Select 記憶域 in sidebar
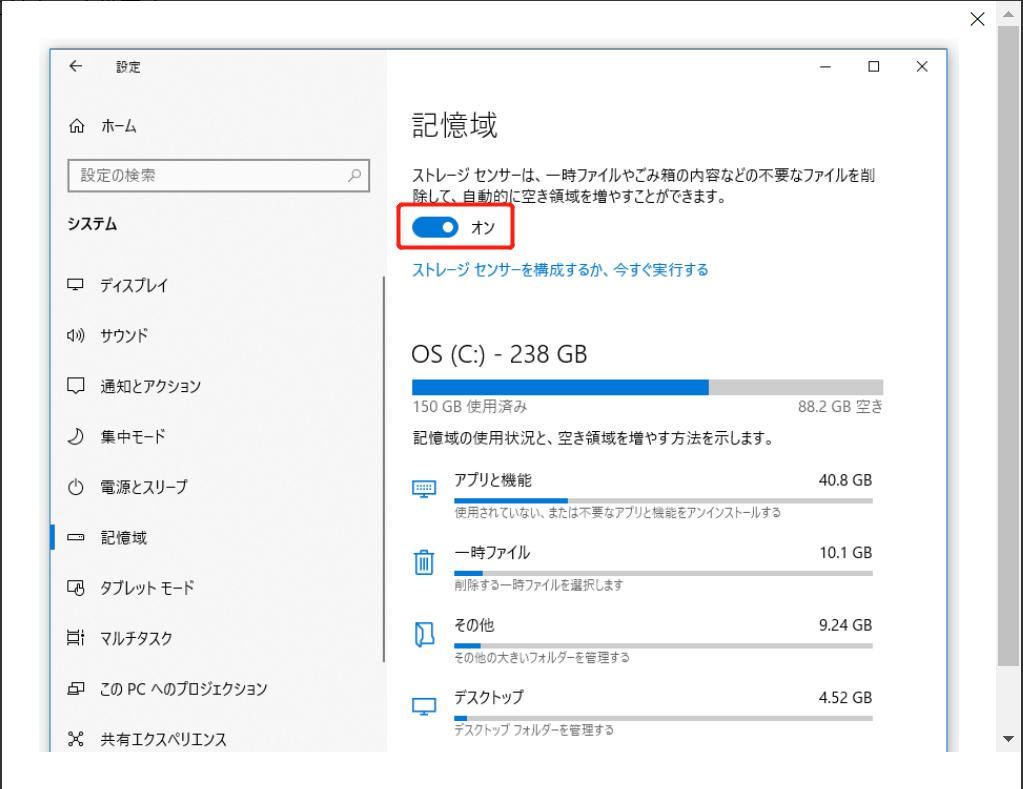 pyautogui.click(x=123, y=537)
